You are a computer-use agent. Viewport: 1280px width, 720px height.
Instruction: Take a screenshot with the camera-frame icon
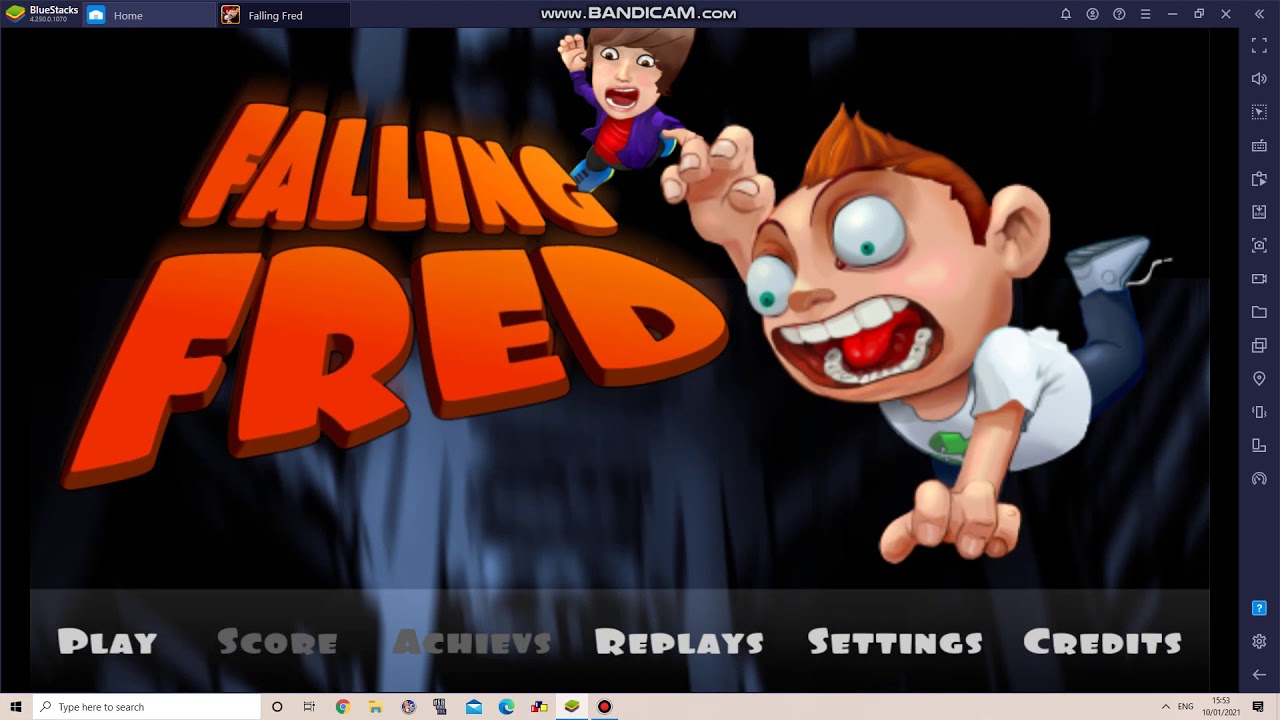(x=1259, y=245)
